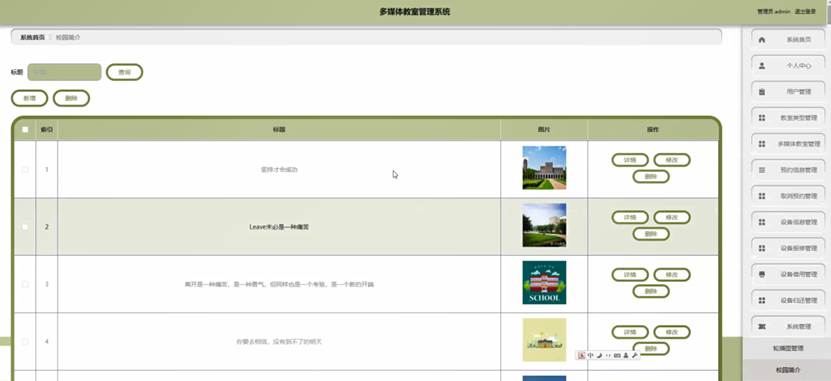This screenshot has width=831, height=381.
Task: Click 修改 for row 3
Action: (x=672, y=274)
